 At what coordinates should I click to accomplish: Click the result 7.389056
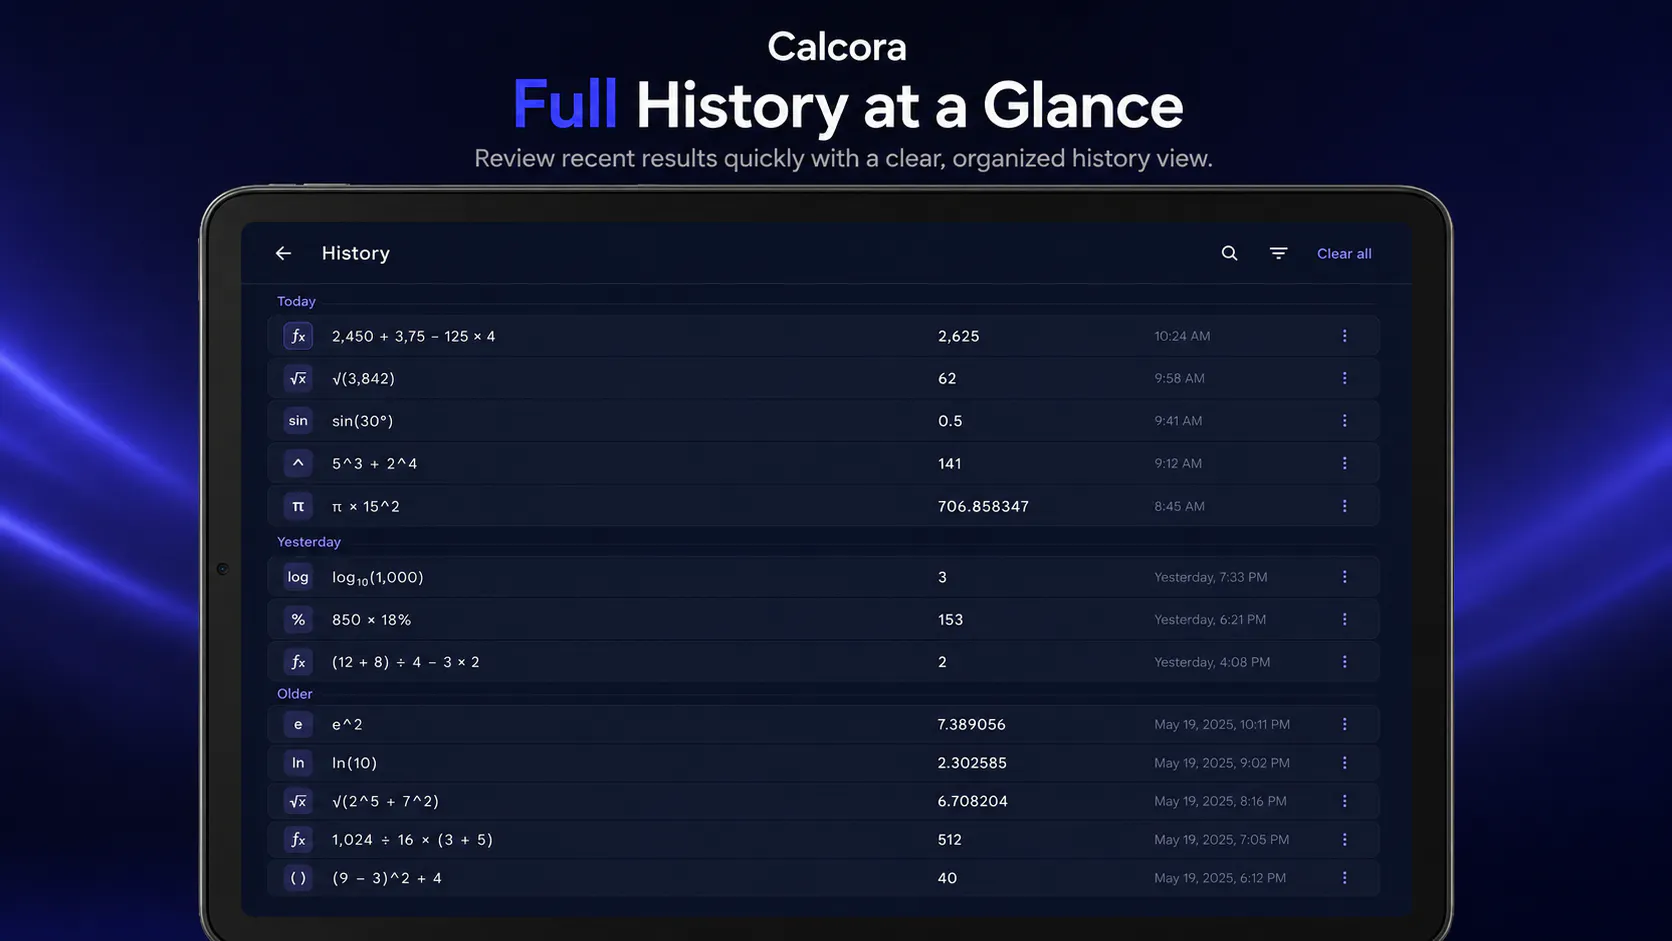point(972,724)
